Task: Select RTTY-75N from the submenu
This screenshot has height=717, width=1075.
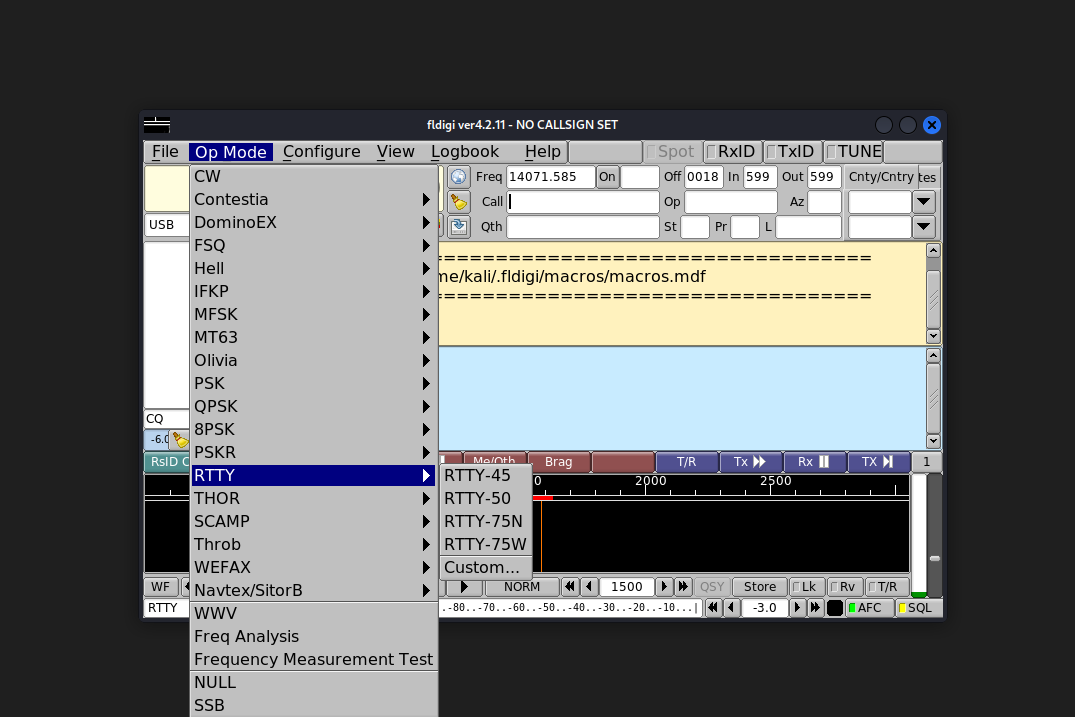Action: [486, 522]
